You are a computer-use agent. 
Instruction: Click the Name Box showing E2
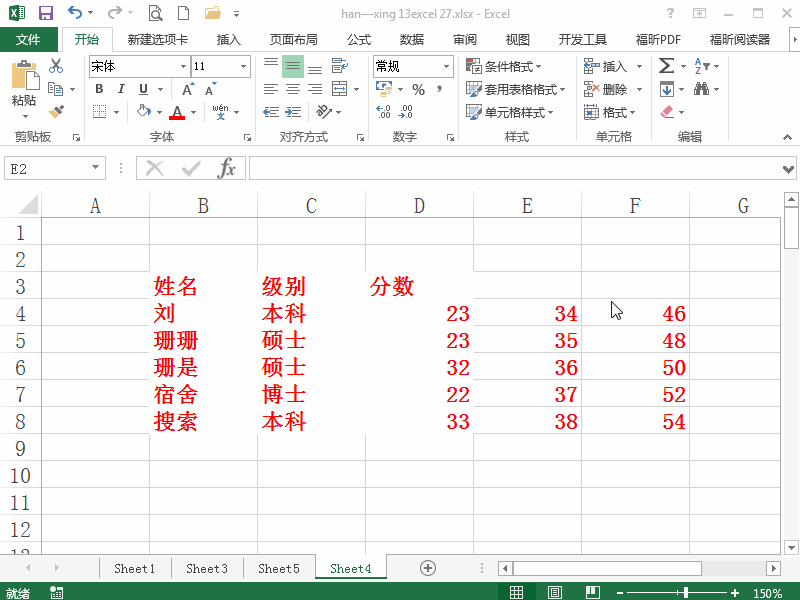point(47,168)
